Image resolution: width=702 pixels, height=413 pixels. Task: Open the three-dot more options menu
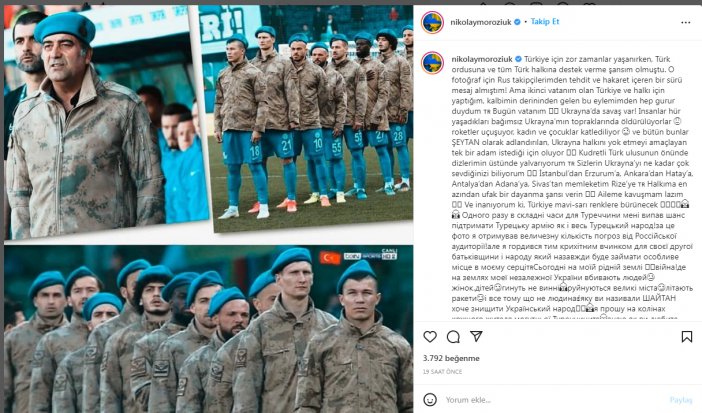click(x=685, y=22)
